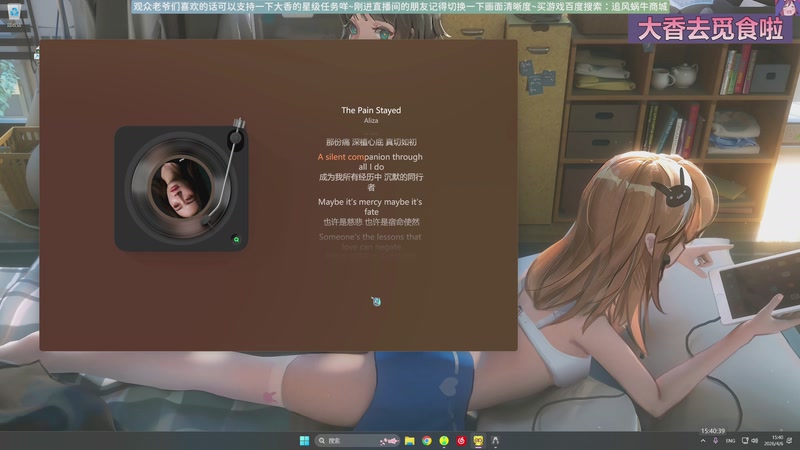Launch Google Chrome from taskbar
This screenshot has height=450, width=800.
427,441
